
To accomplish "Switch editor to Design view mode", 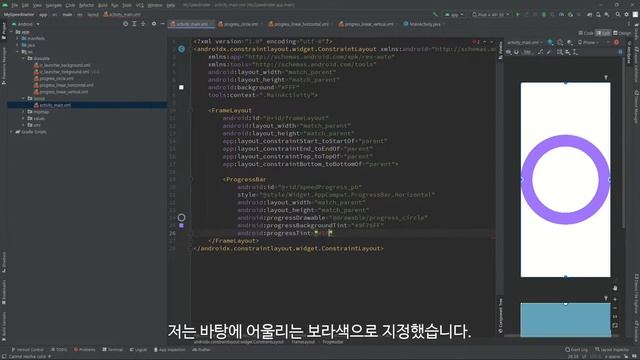I will [x=622, y=33].
